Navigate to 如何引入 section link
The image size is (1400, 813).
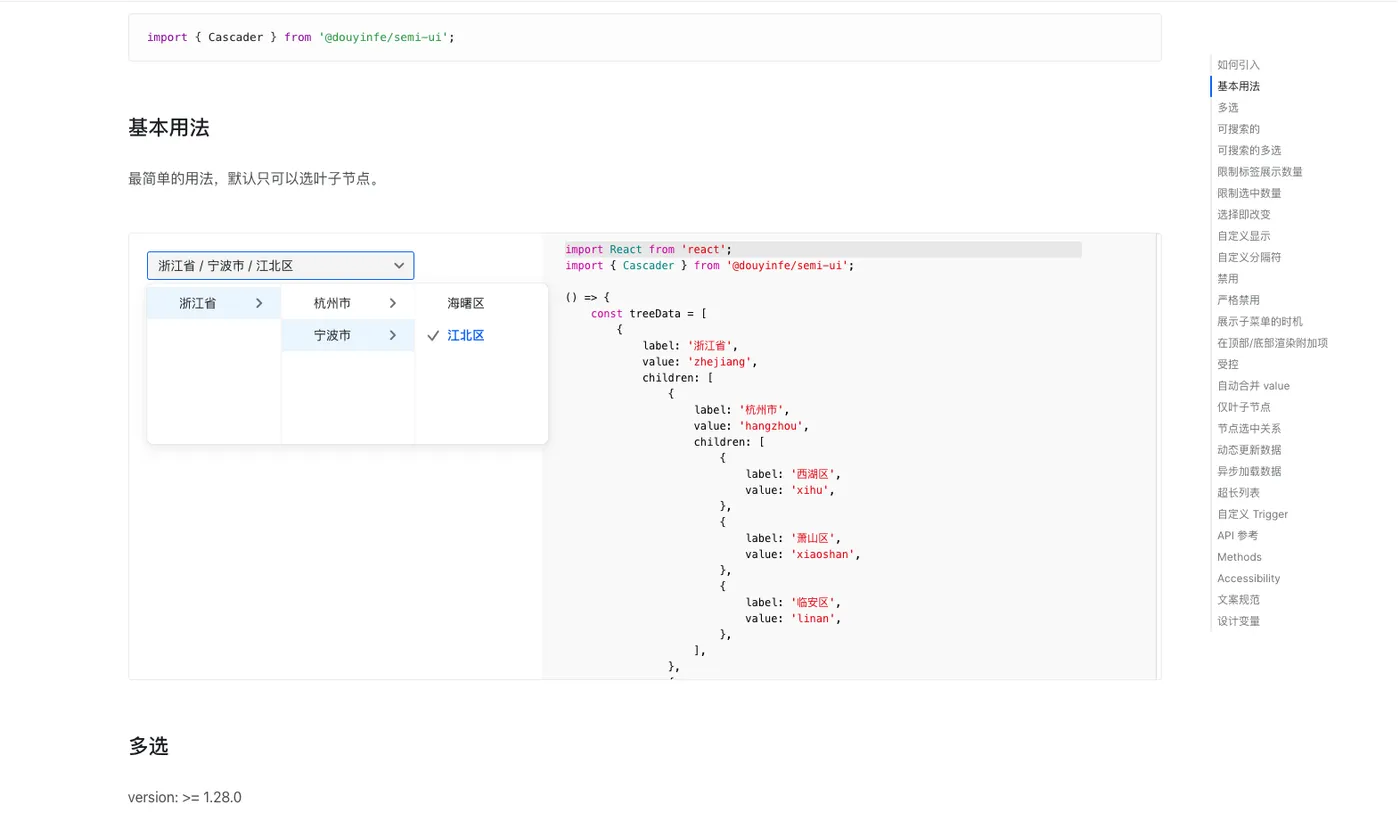coord(1238,65)
